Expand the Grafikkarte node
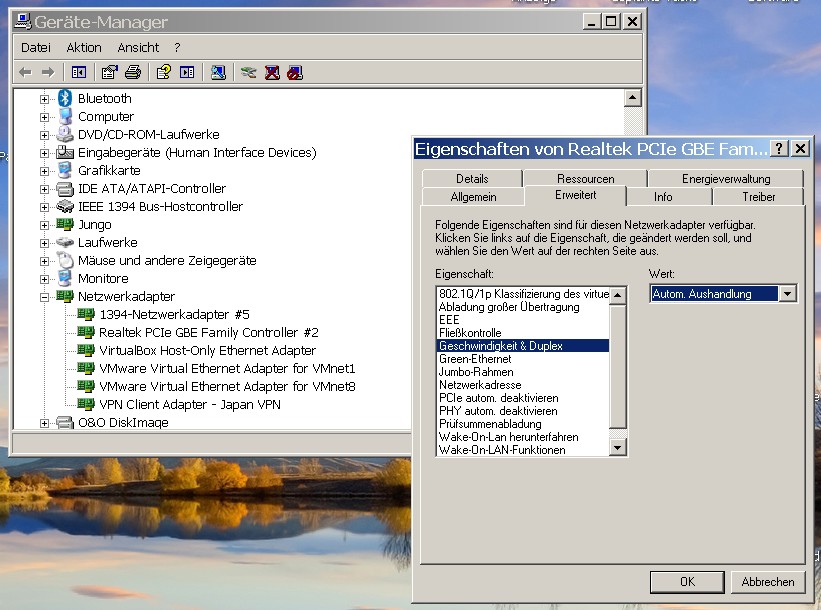The height and width of the screenshot is (610, 821). [x=45, y=171]
